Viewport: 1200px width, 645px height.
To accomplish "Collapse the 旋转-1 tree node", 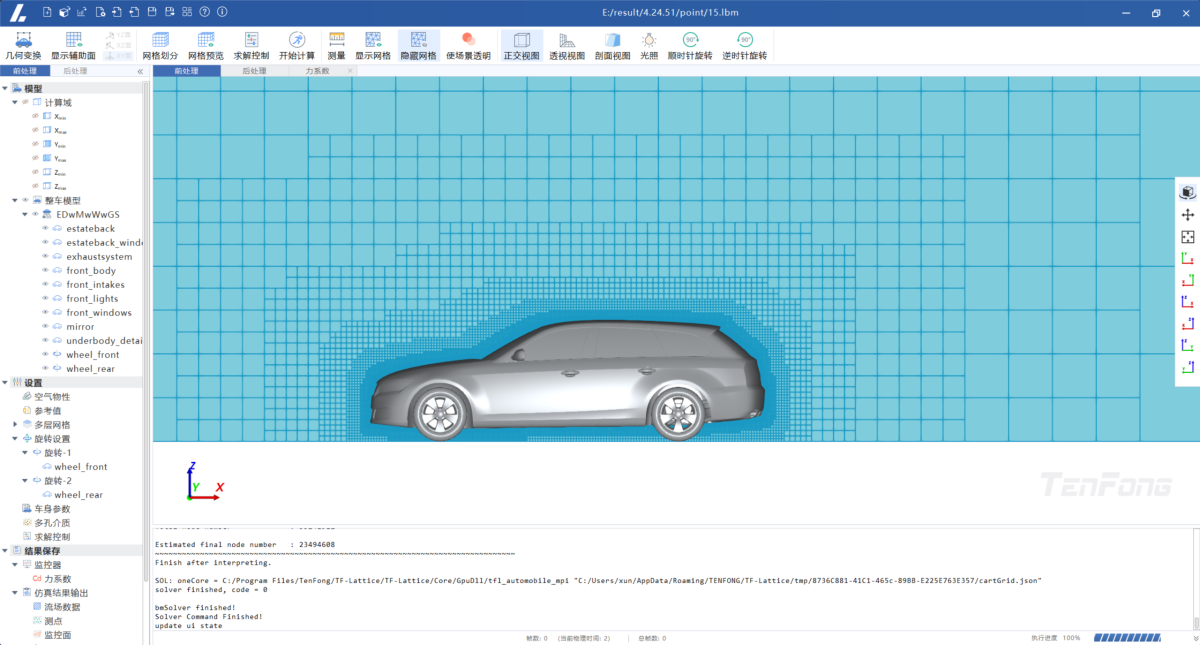I will [x=25, y=453].
